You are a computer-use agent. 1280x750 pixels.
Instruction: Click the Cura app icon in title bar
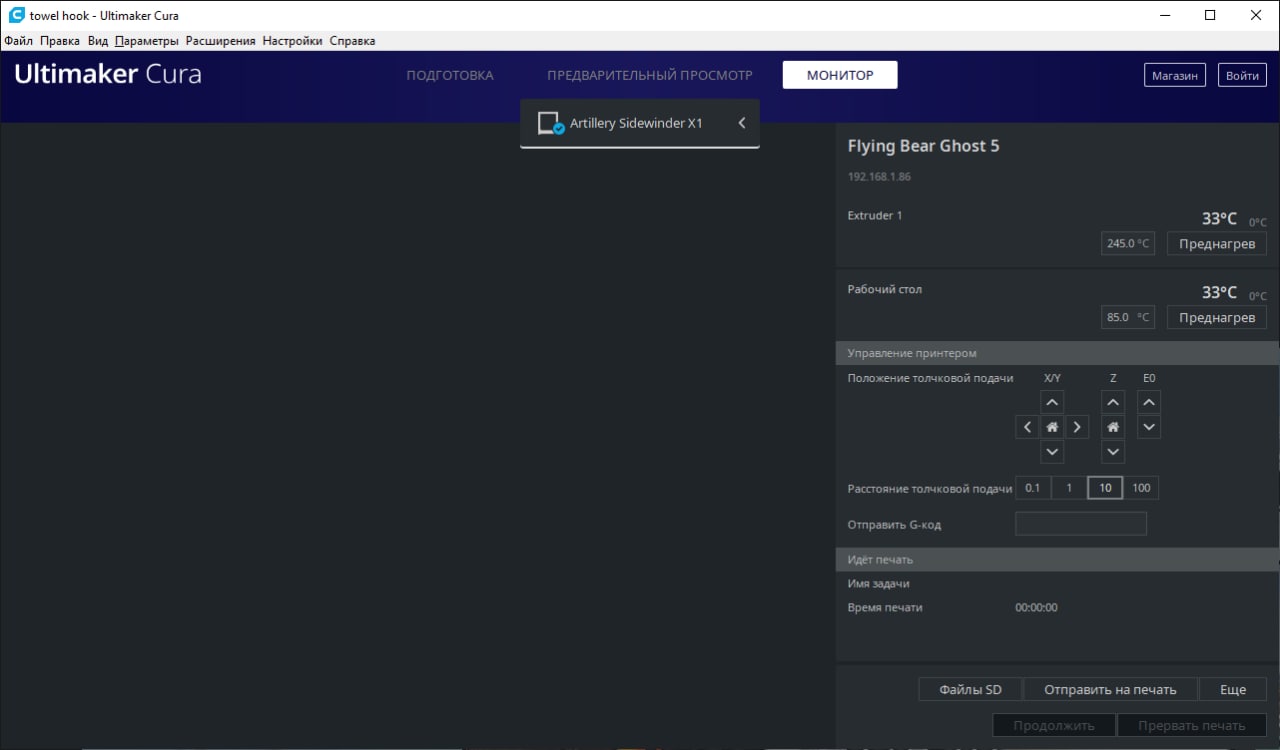click(16, 15)
